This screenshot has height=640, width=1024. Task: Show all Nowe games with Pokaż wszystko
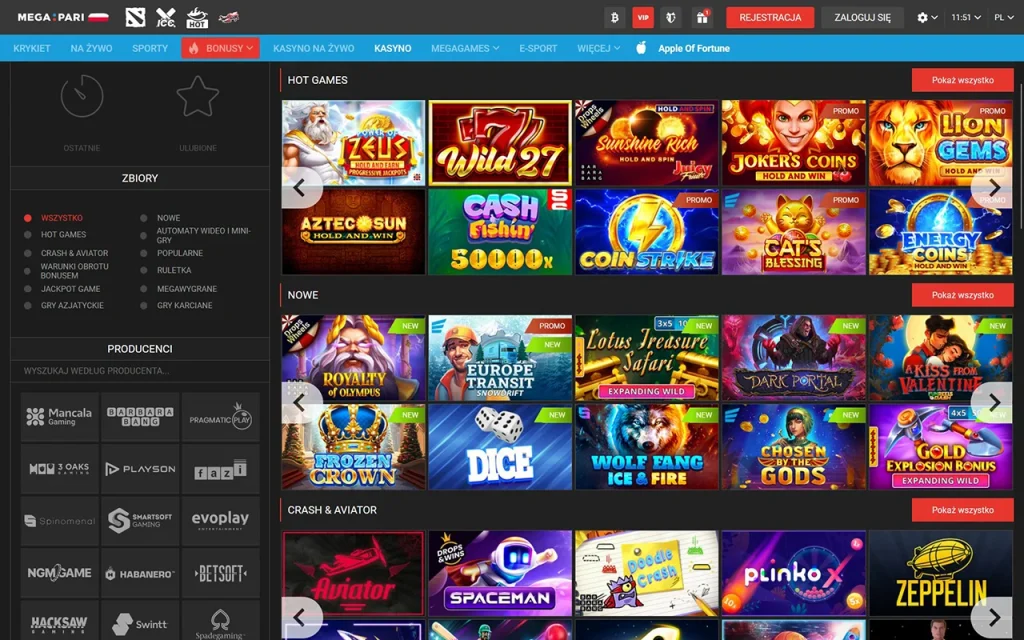coord(963,295)
